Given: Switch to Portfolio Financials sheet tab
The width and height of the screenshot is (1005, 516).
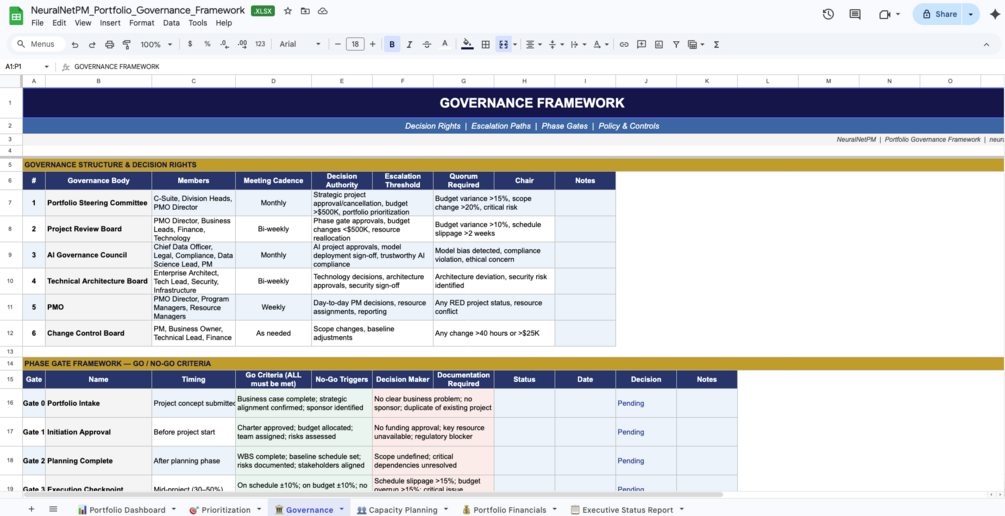Looking at the screenshot, I should pyautogui.click(x=510, y=510).
